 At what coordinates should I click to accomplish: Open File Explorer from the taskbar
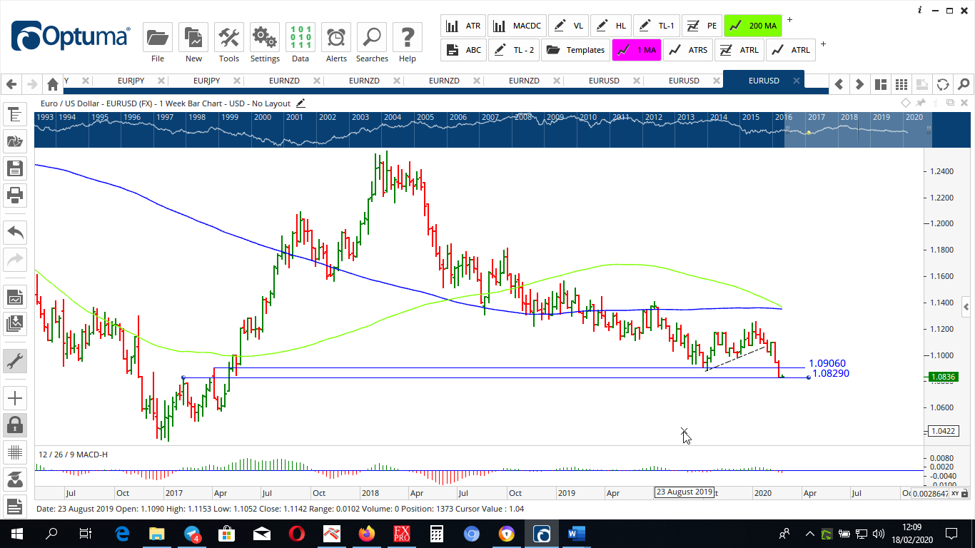[157, 534]
